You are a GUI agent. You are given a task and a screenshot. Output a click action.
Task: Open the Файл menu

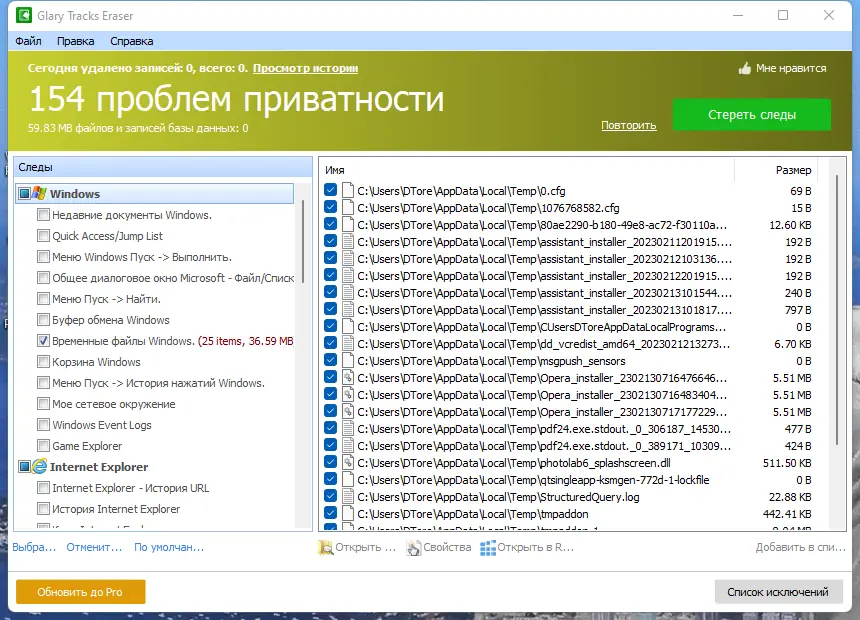click(29, 41)
